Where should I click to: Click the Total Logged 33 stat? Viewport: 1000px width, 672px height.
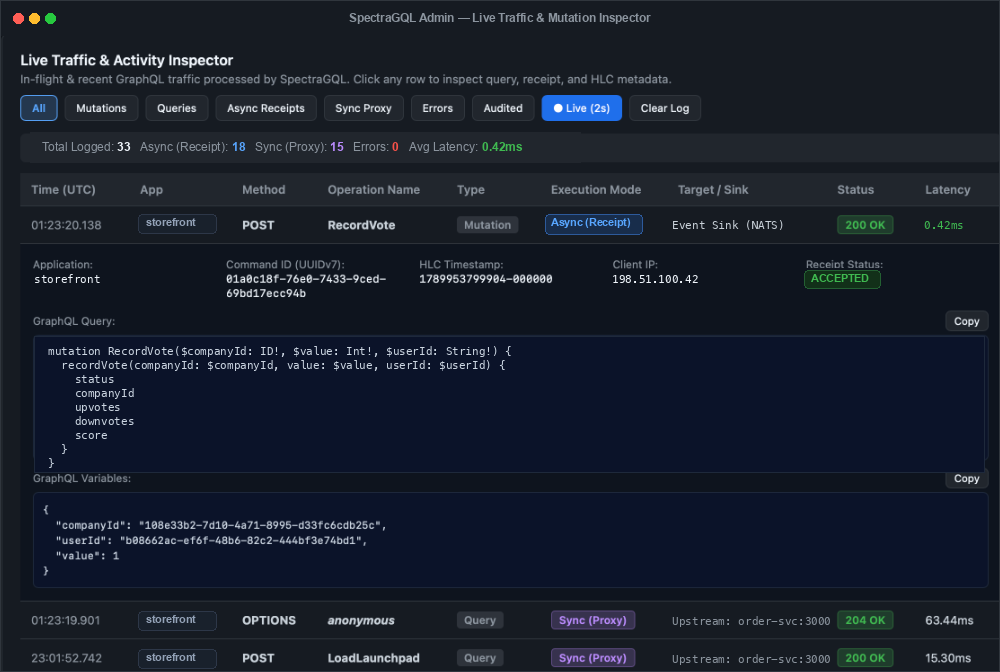[86, 147]
